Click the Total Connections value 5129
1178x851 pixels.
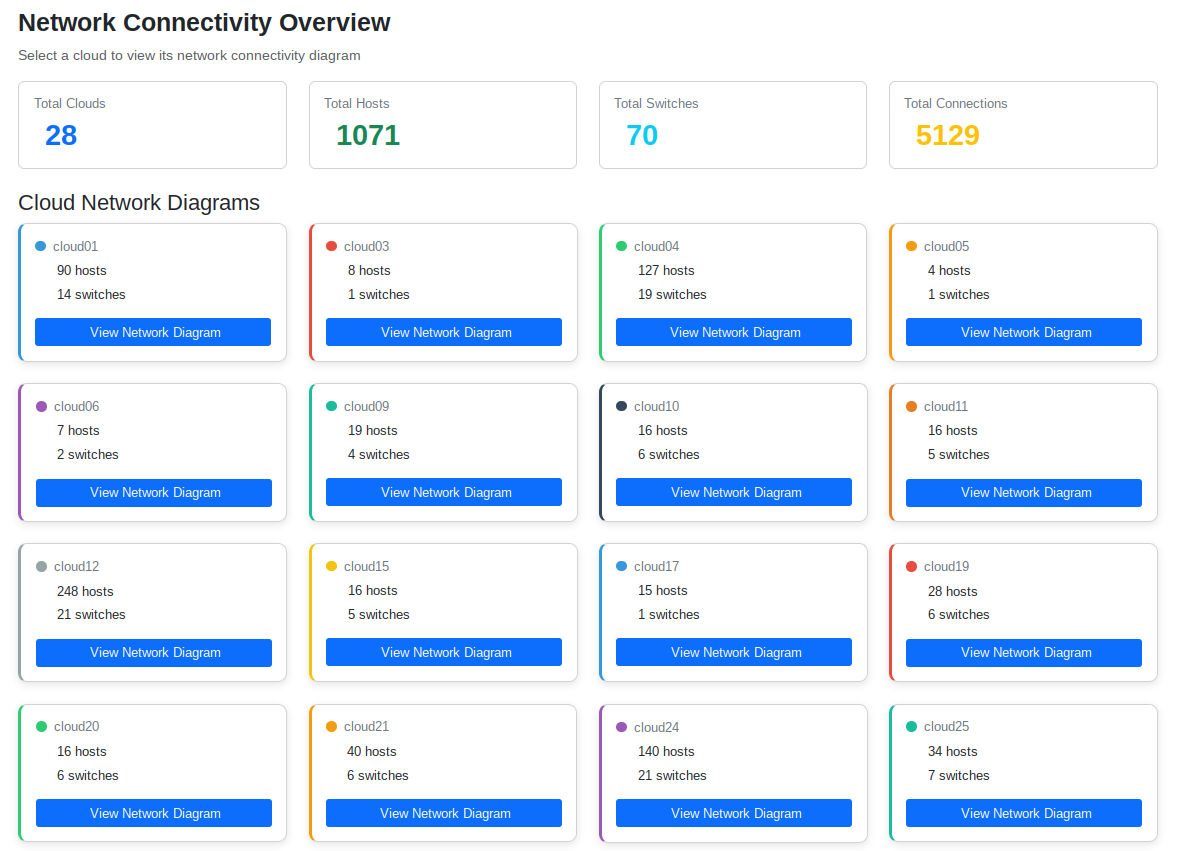[947, 135]
